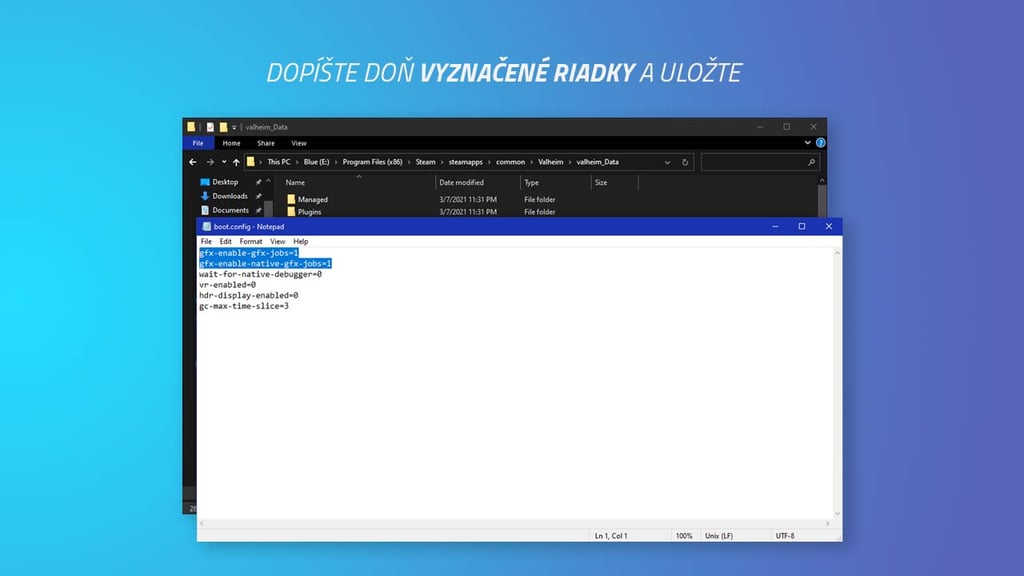Open Documents in Explorer sidebar
This screenshot has width=1024, height=576.
231,210
